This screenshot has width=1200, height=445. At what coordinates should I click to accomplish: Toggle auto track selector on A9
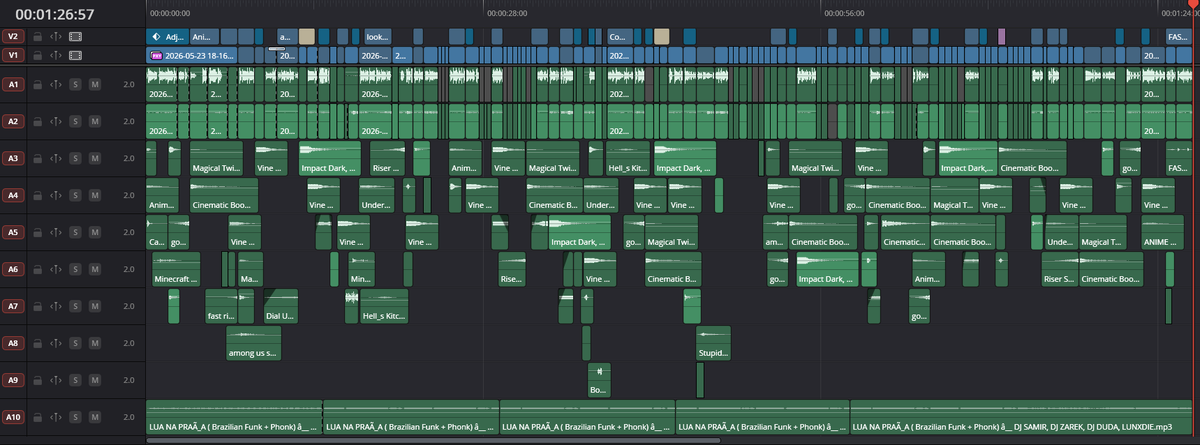(56, 381)
